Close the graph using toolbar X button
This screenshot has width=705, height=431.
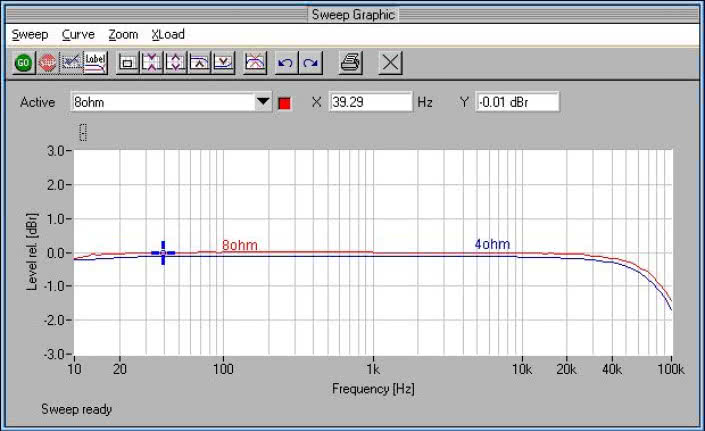[x=391, y=62]
